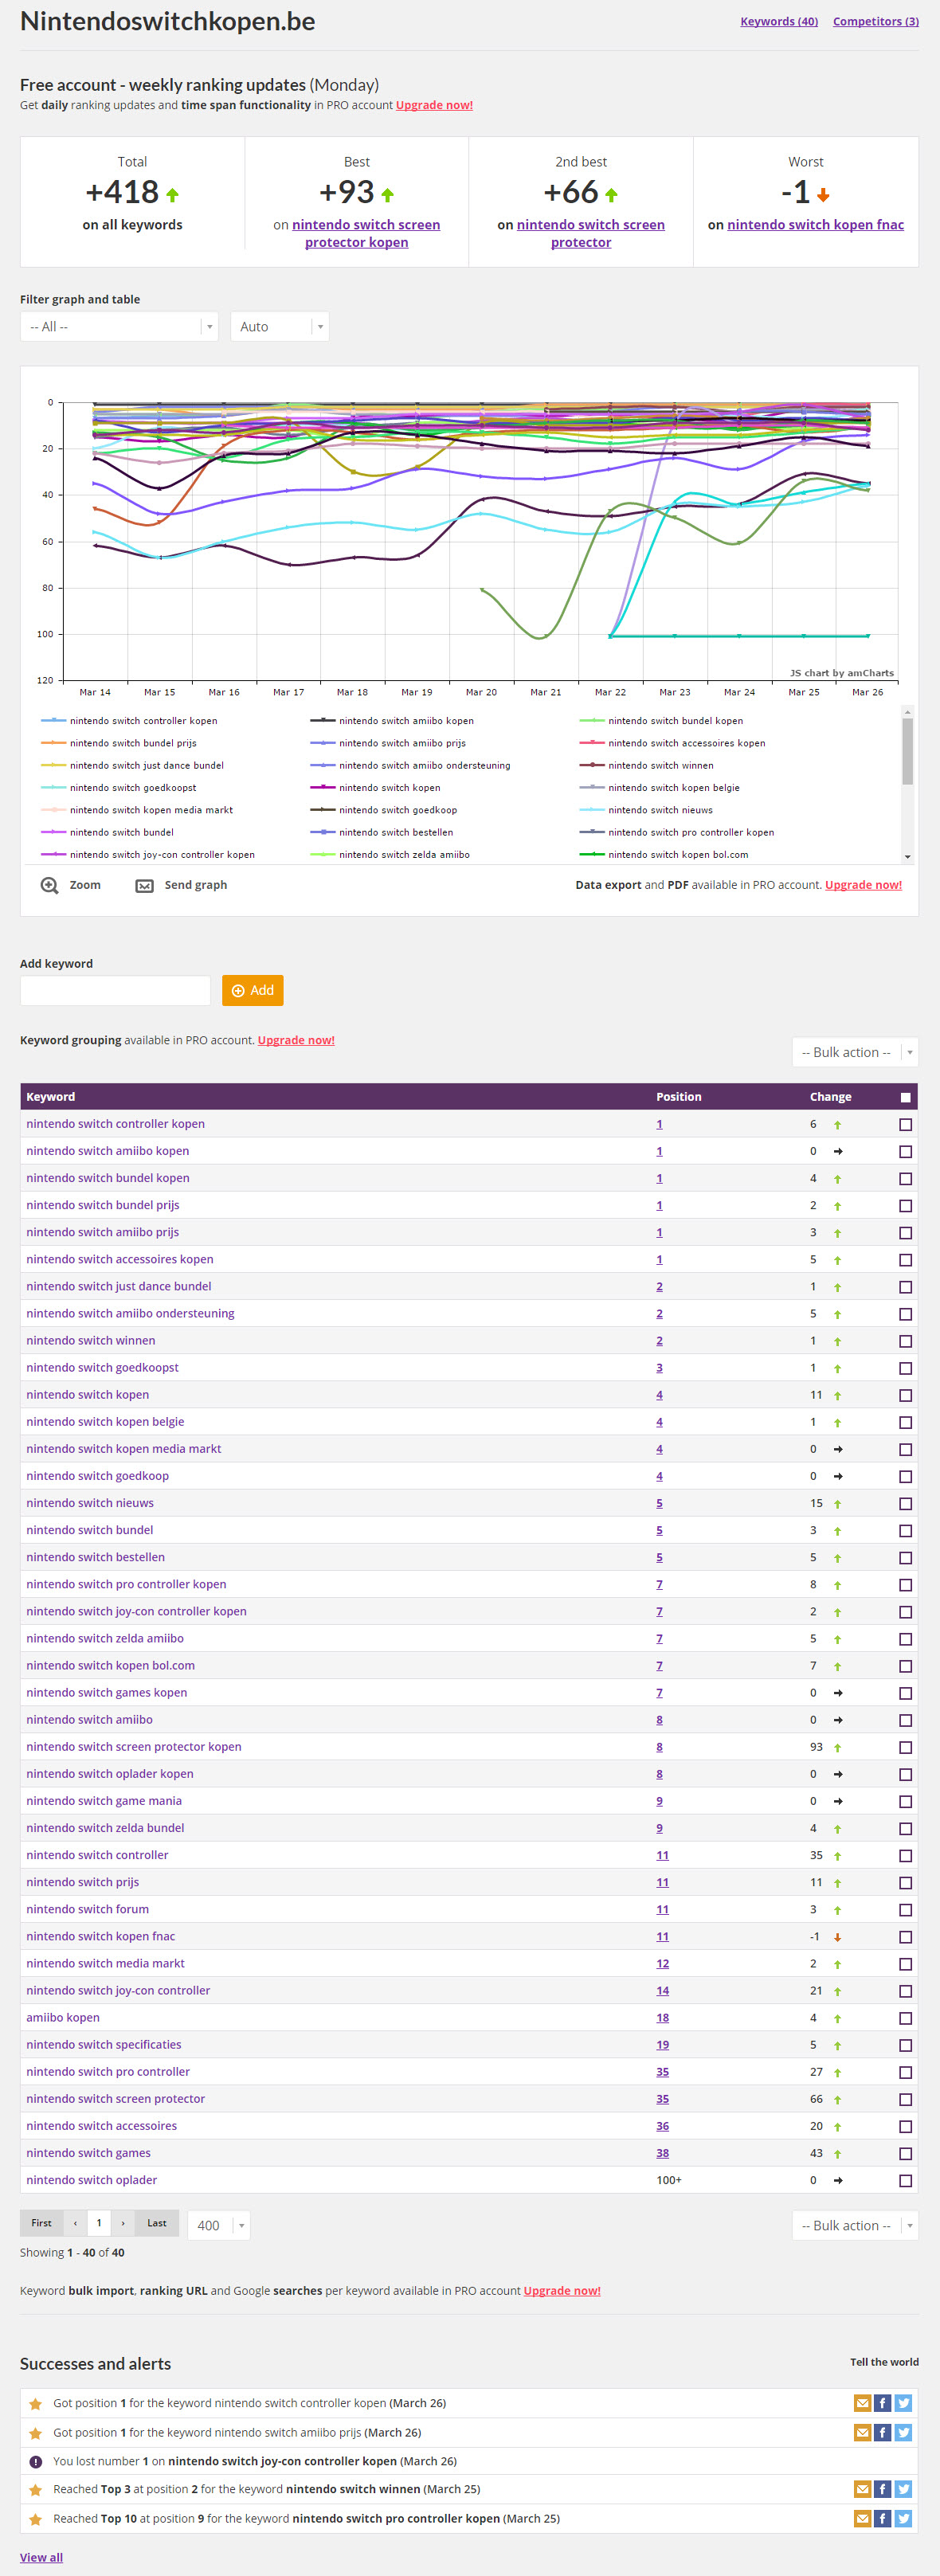Click Upgrade now next to the PRO account offer
Image resolution: width=940 pixels, height=2576 pixels.
coord(434,105)
